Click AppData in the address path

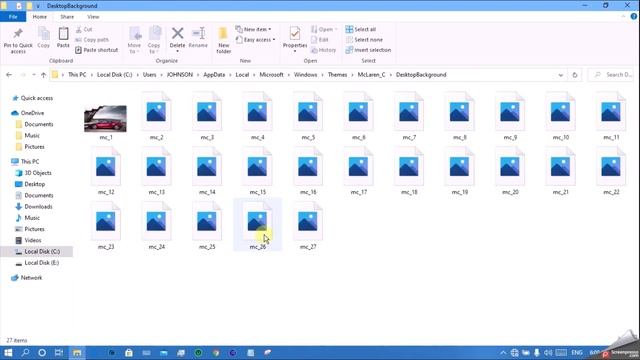[214, 75]
